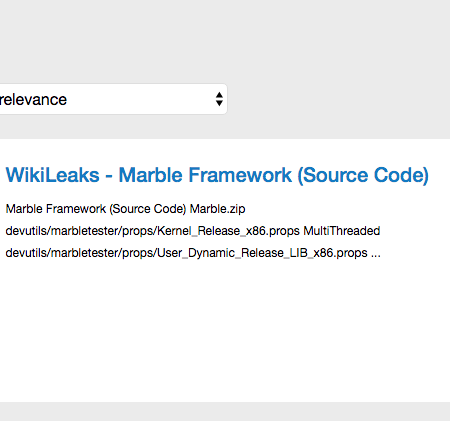Click the Kernel_Release_x86.props path text

(x=153, y=231)
